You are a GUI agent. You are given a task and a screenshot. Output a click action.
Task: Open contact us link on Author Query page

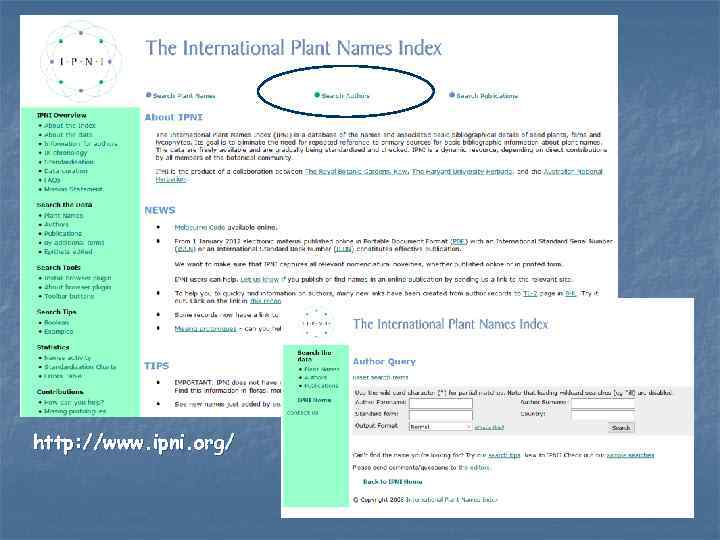[x=302, y=412]
